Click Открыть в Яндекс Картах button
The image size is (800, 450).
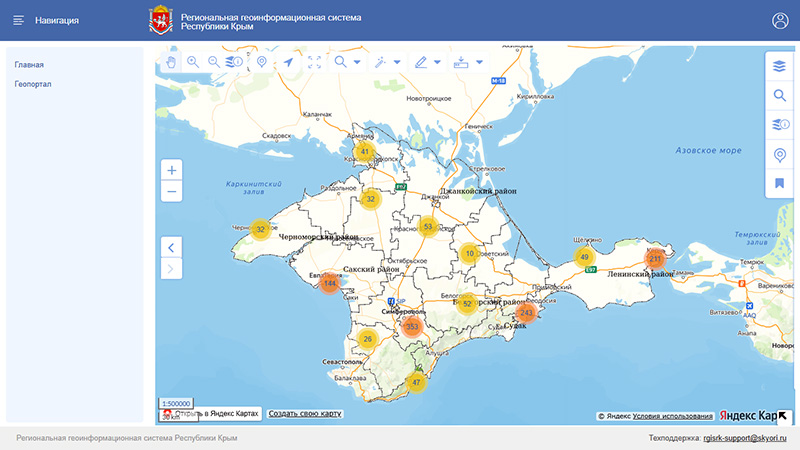[x=211, y=413]
